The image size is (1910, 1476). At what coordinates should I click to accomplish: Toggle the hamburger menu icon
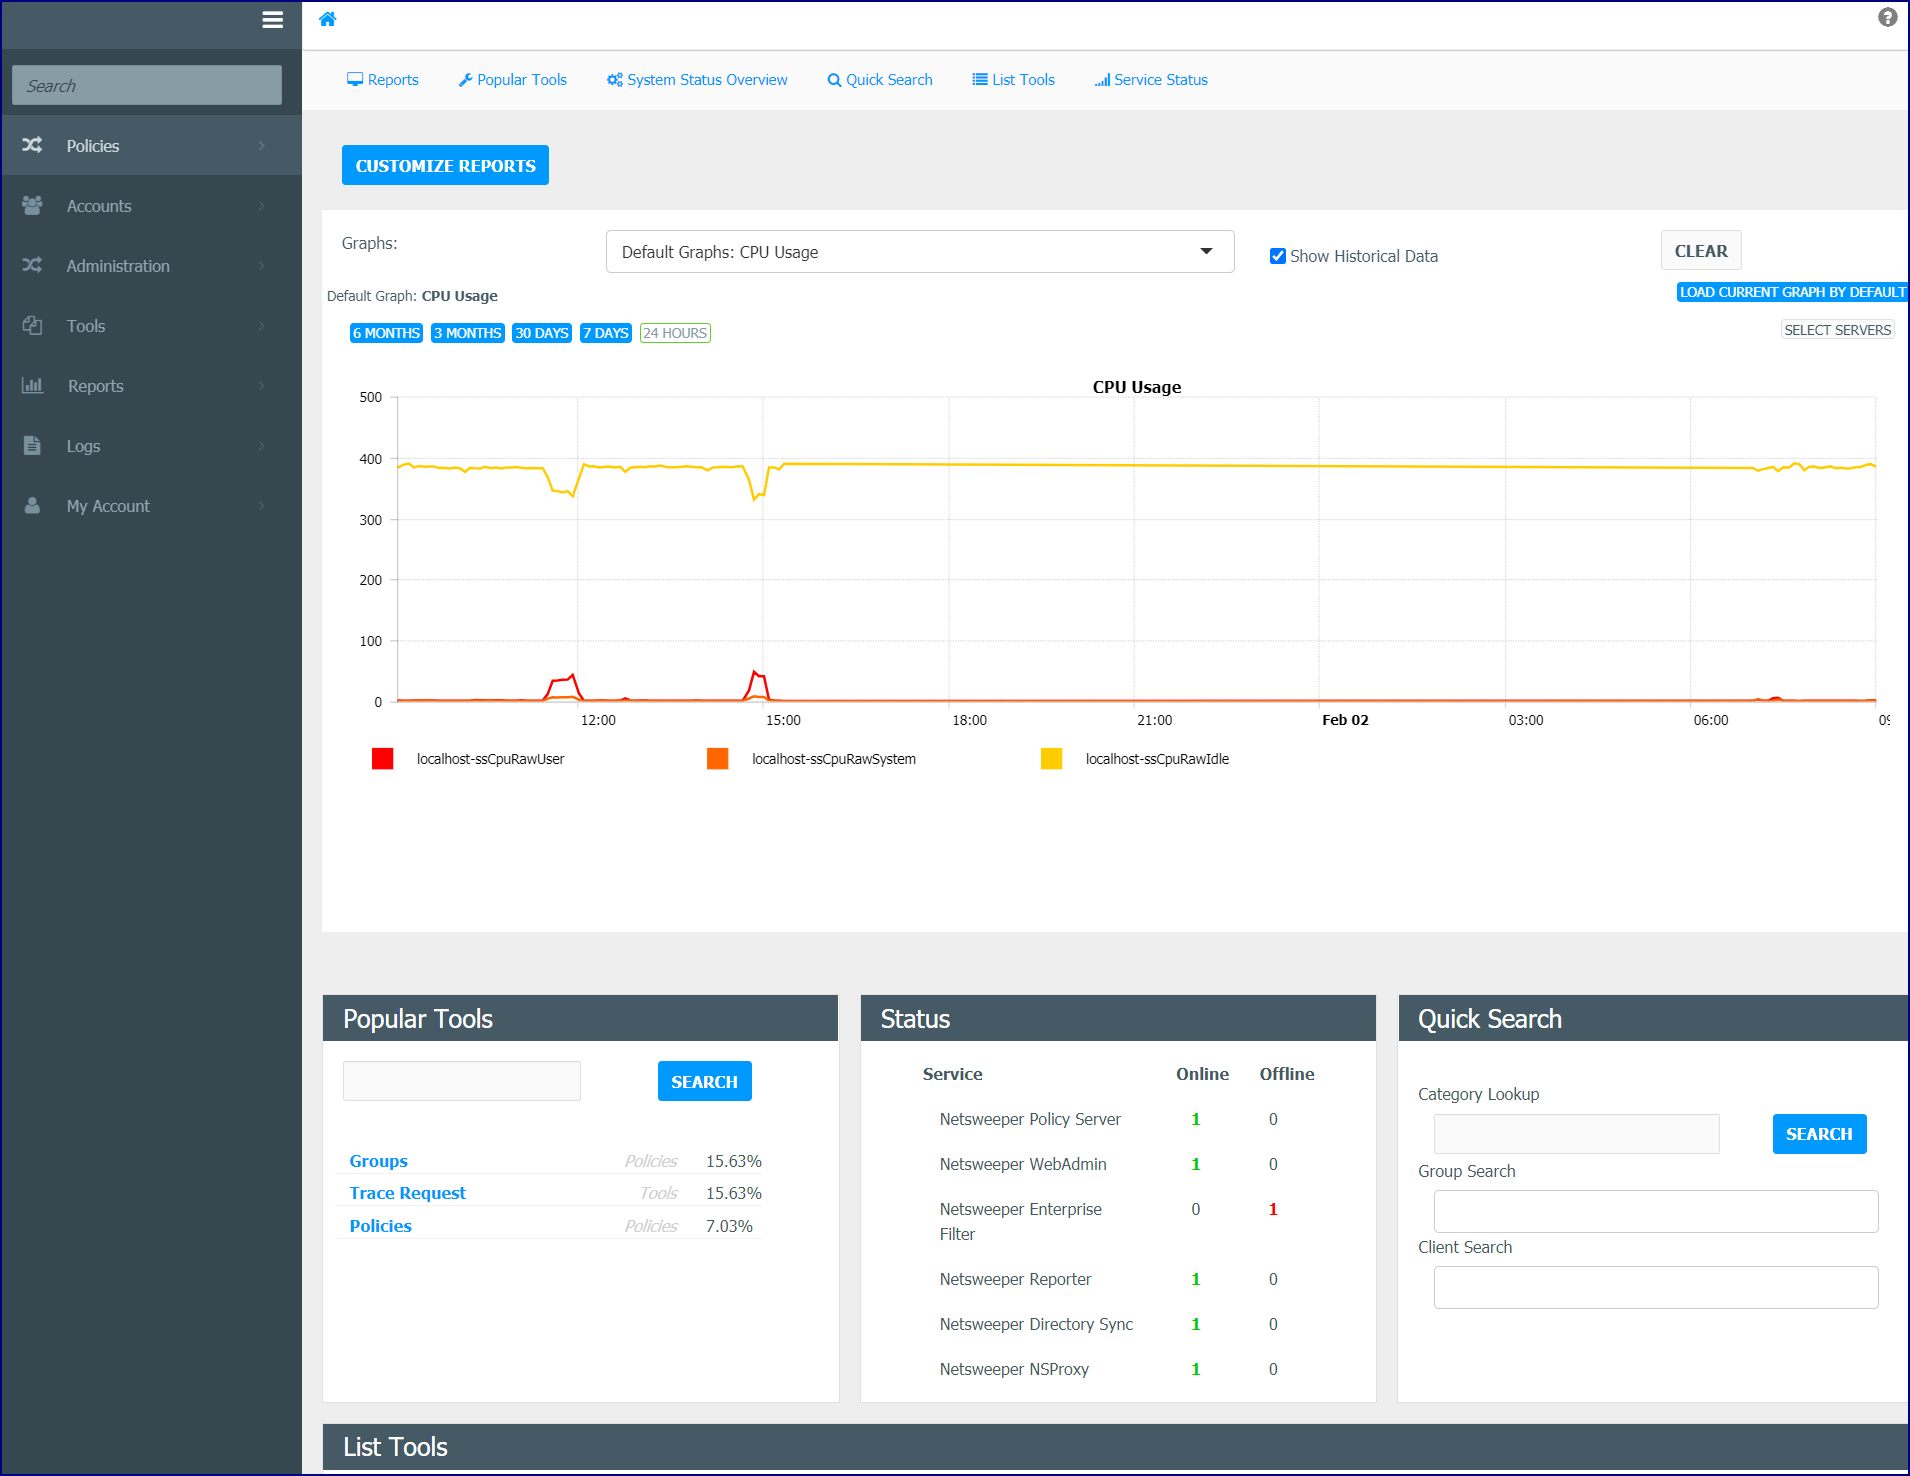click(272, 20)
